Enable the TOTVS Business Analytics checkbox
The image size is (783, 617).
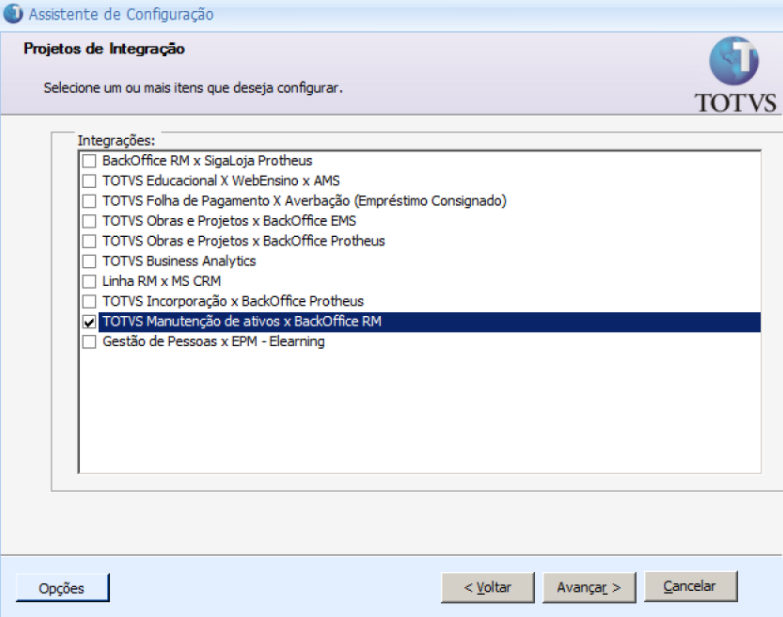coord(89,261)
